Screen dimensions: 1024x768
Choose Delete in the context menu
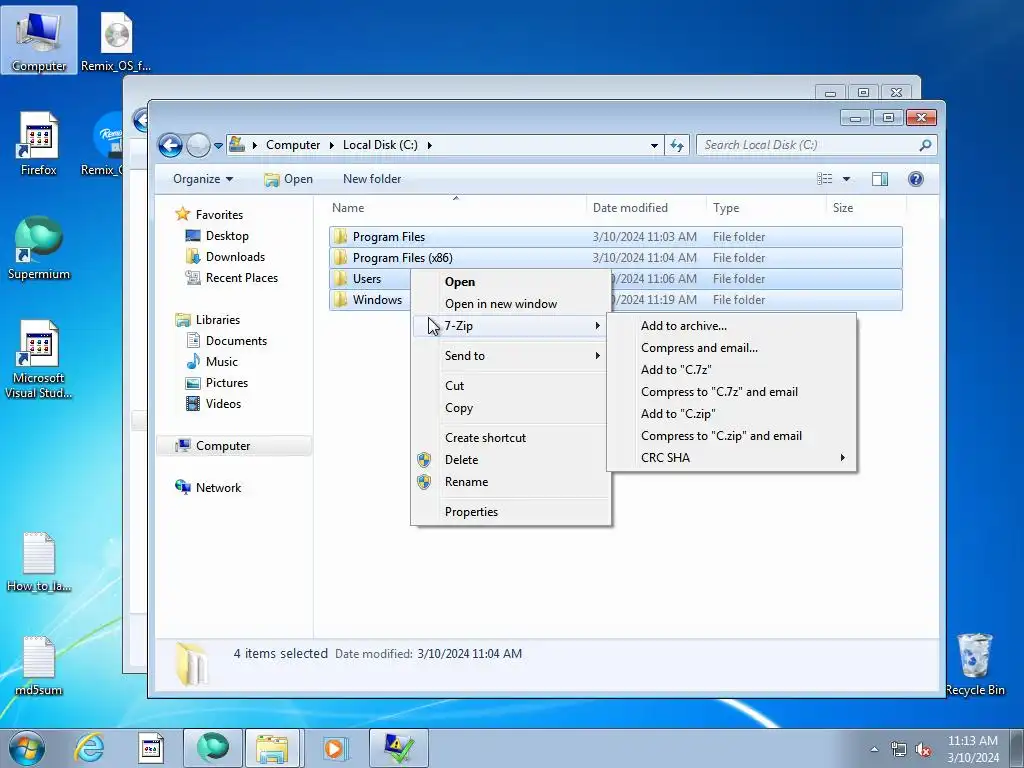click(x=511, y=460)
